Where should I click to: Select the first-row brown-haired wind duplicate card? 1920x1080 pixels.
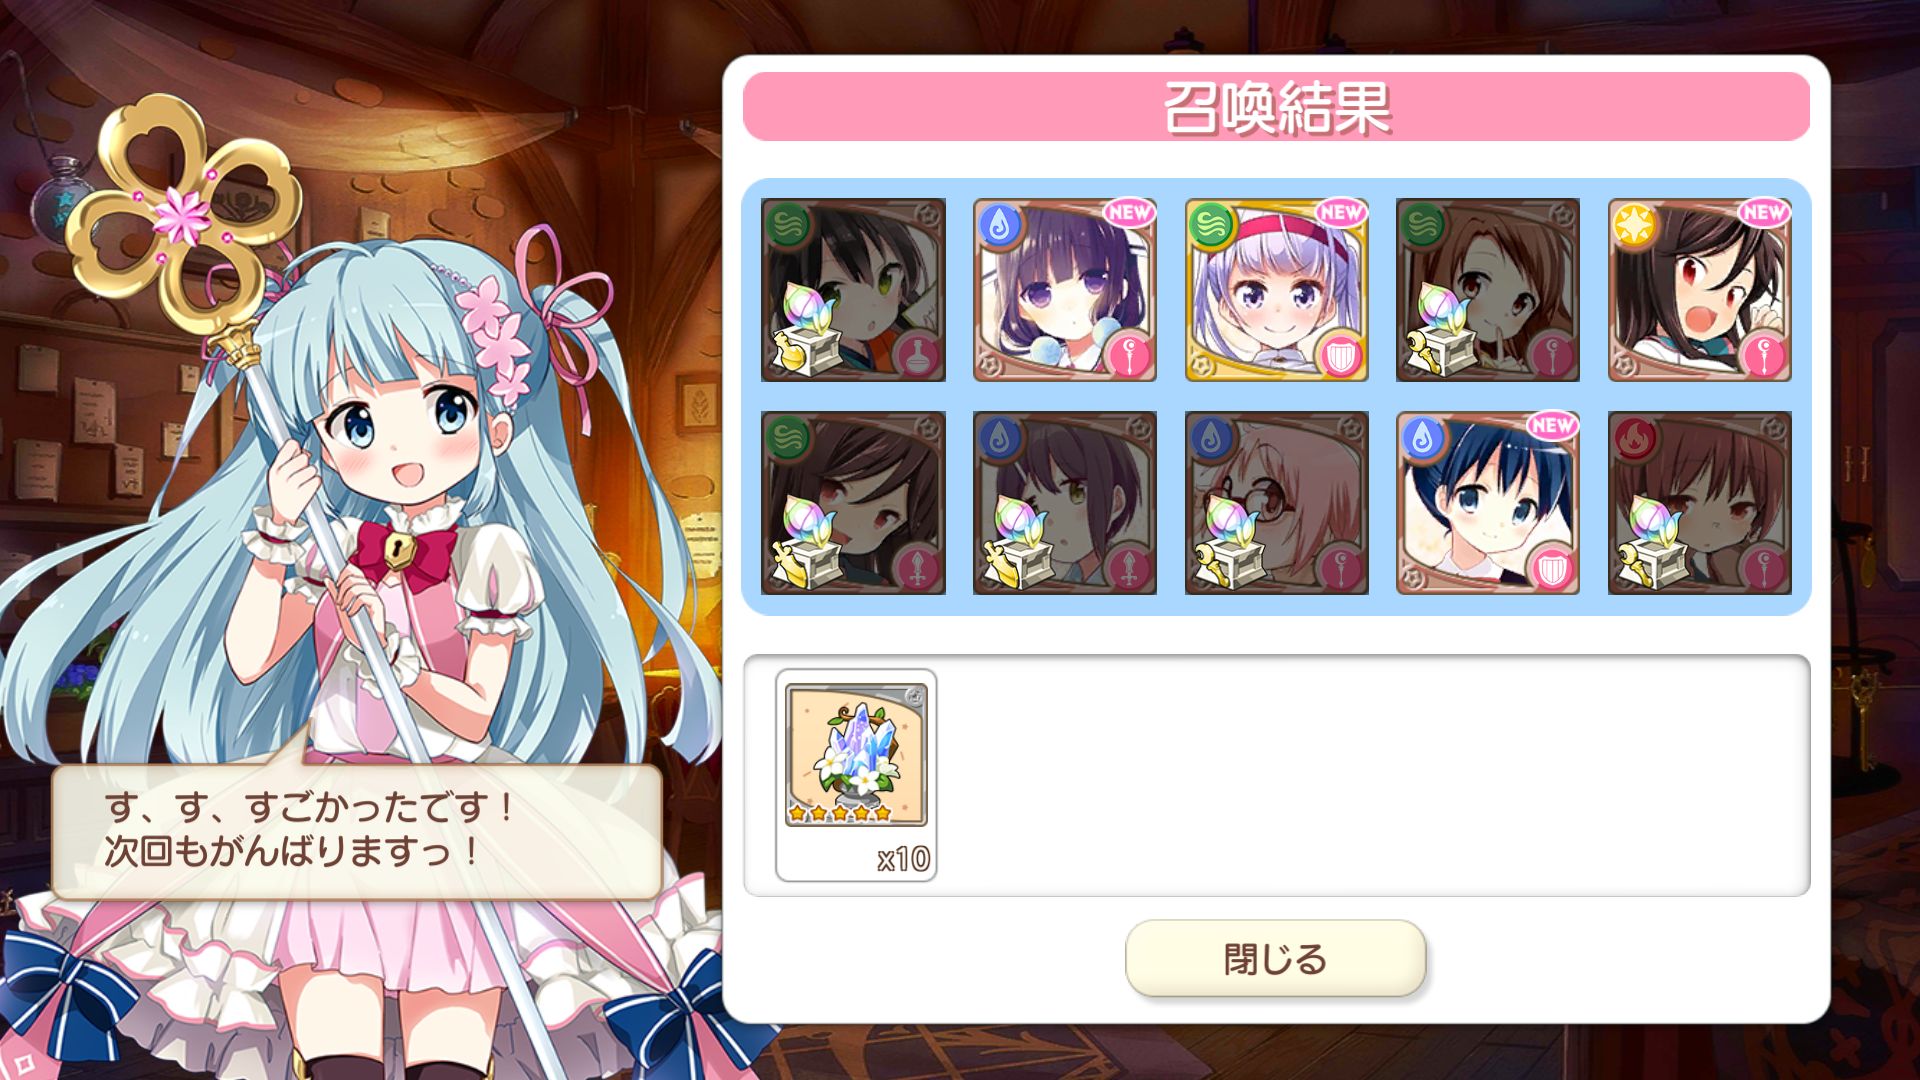[1487, 290]
